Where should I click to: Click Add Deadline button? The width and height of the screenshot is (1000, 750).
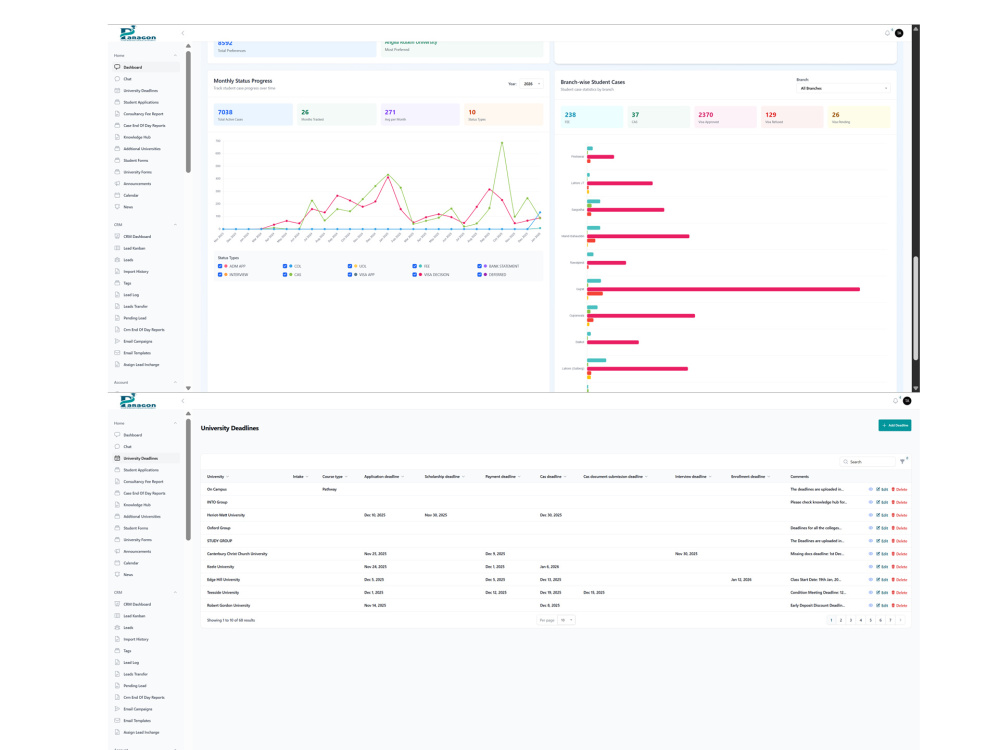[x=895, y=425]
